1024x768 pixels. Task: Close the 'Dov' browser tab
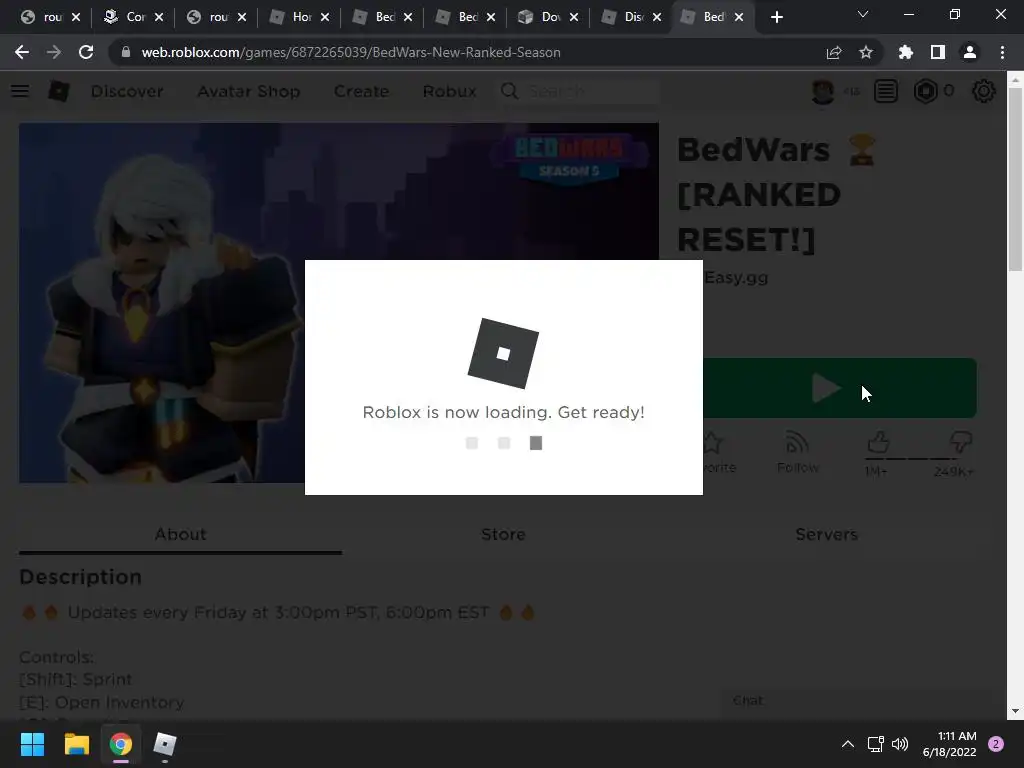(x=574, y=17)
